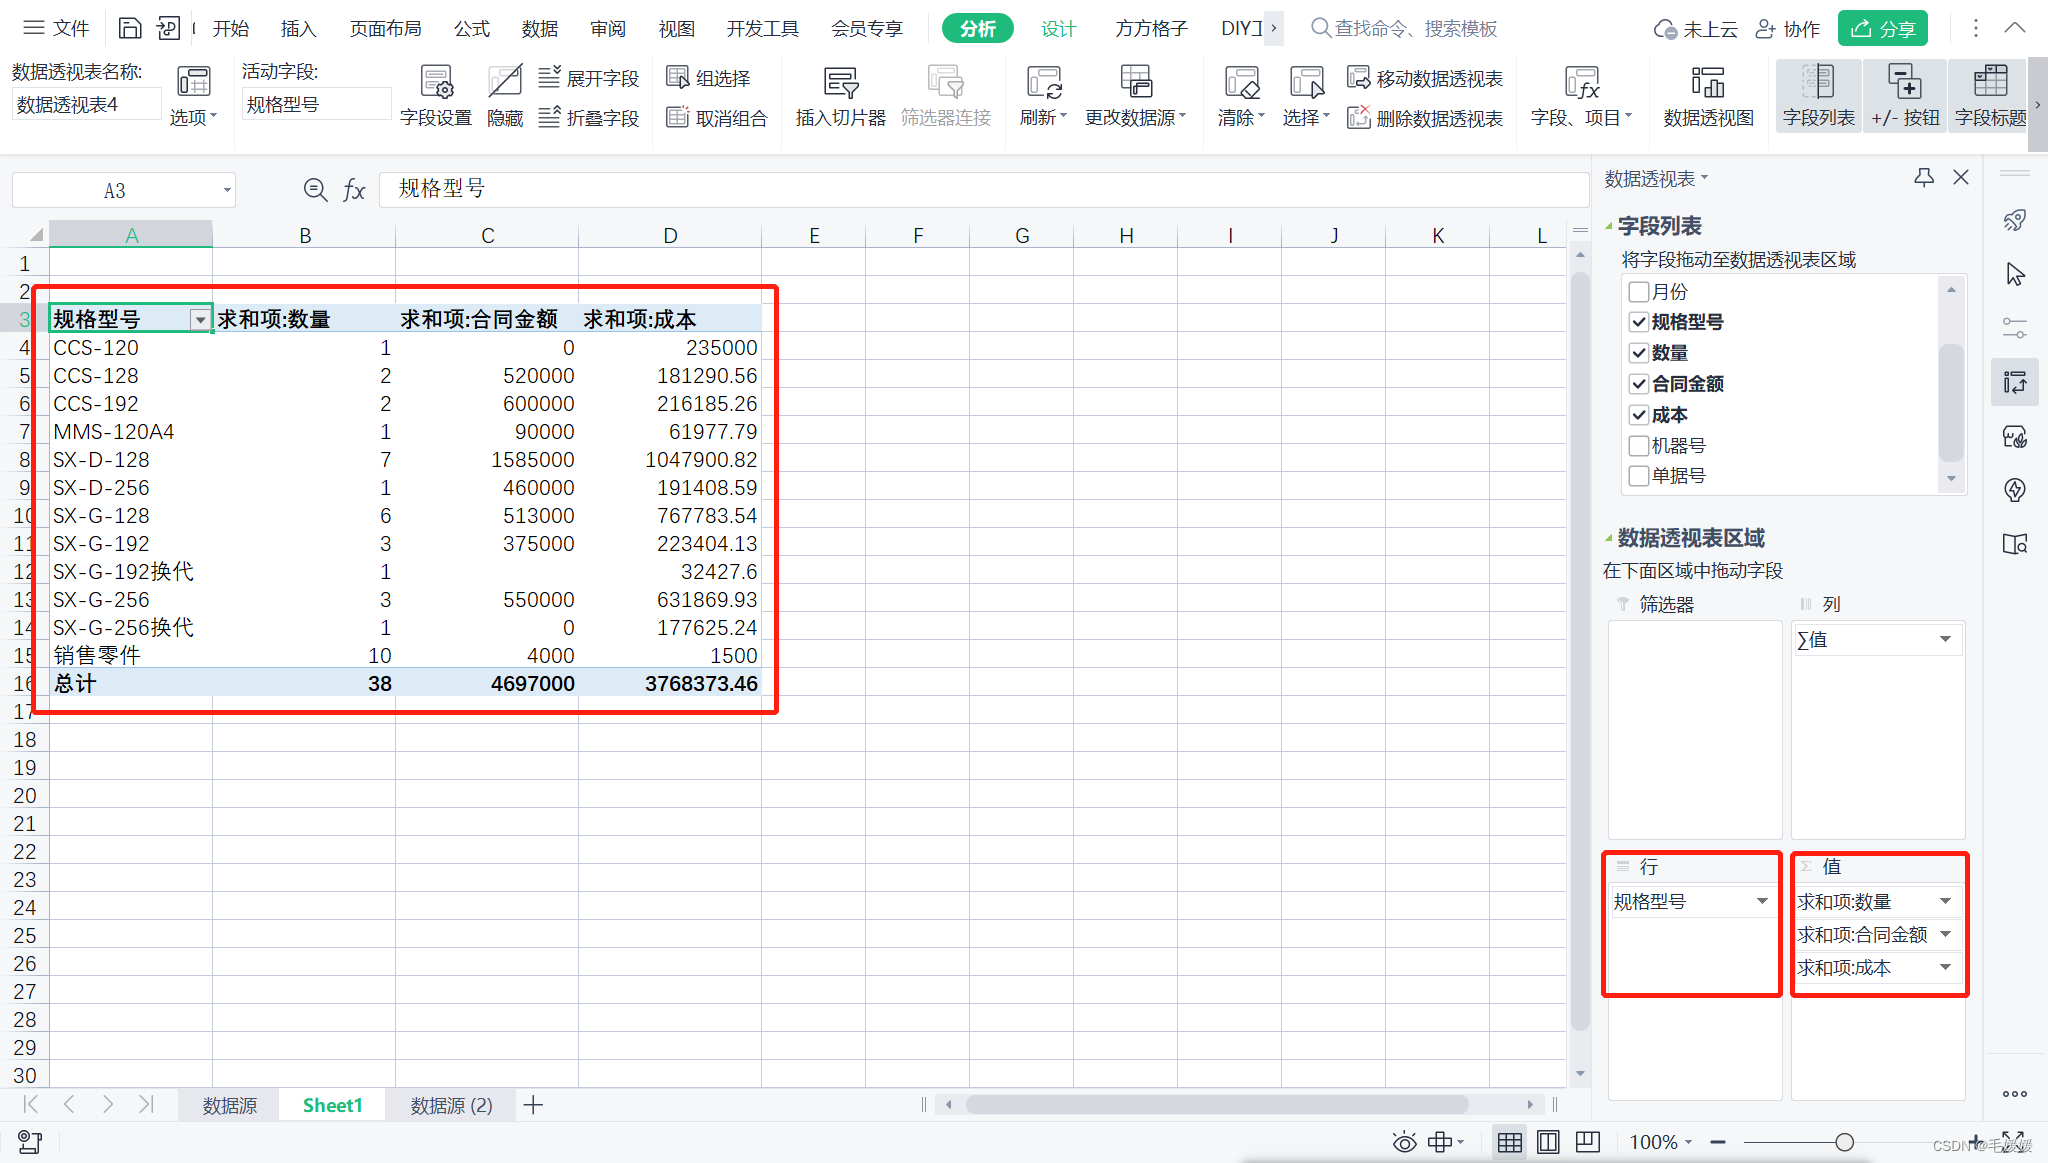Check the 单据号 field checkbox
The image size is (2048, 1163).
[x=1638, y=476]
